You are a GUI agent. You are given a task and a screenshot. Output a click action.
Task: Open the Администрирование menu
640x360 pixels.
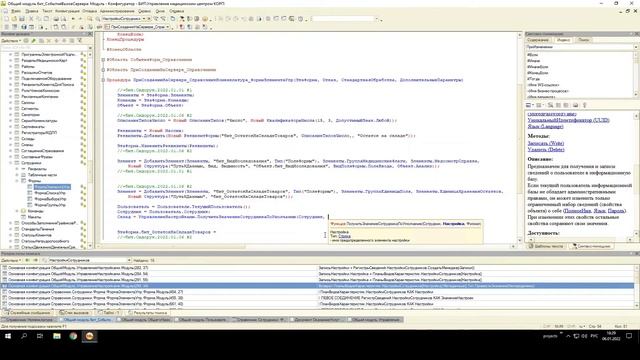click(x=117, y=11)
